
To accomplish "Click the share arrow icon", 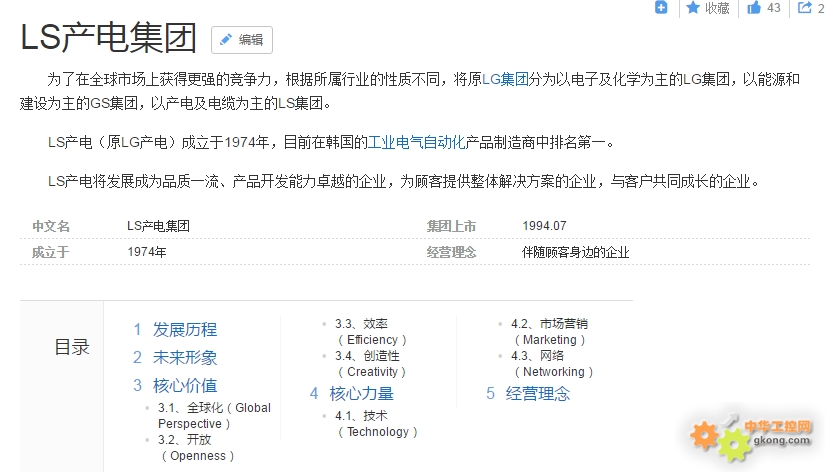I will point(805,7).
